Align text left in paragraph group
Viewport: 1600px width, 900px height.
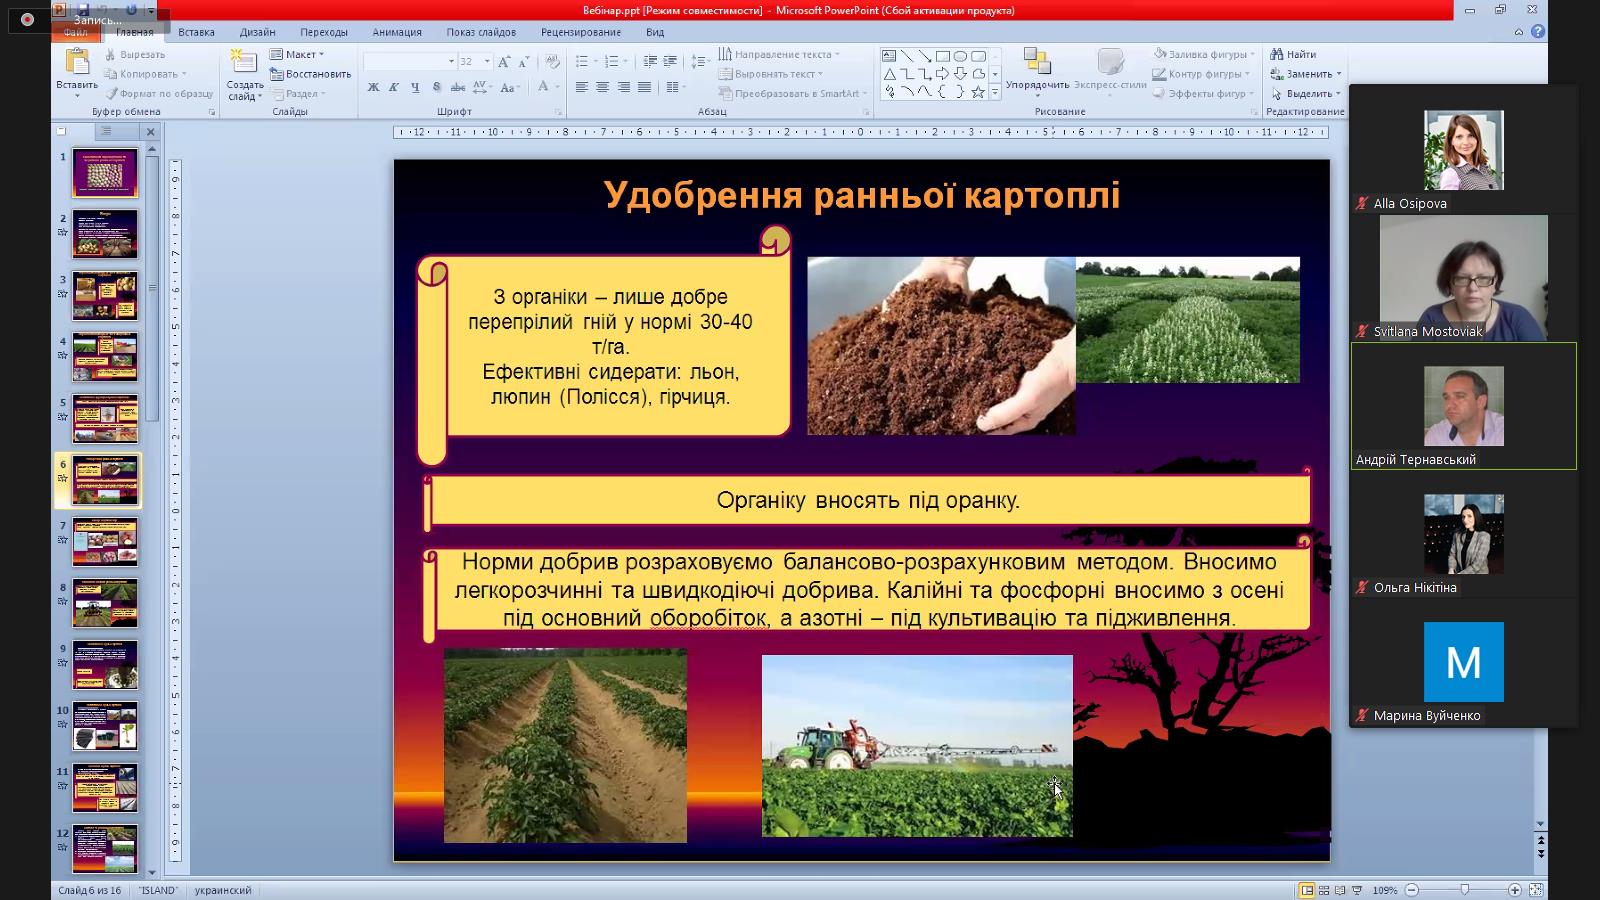point(582,88)
